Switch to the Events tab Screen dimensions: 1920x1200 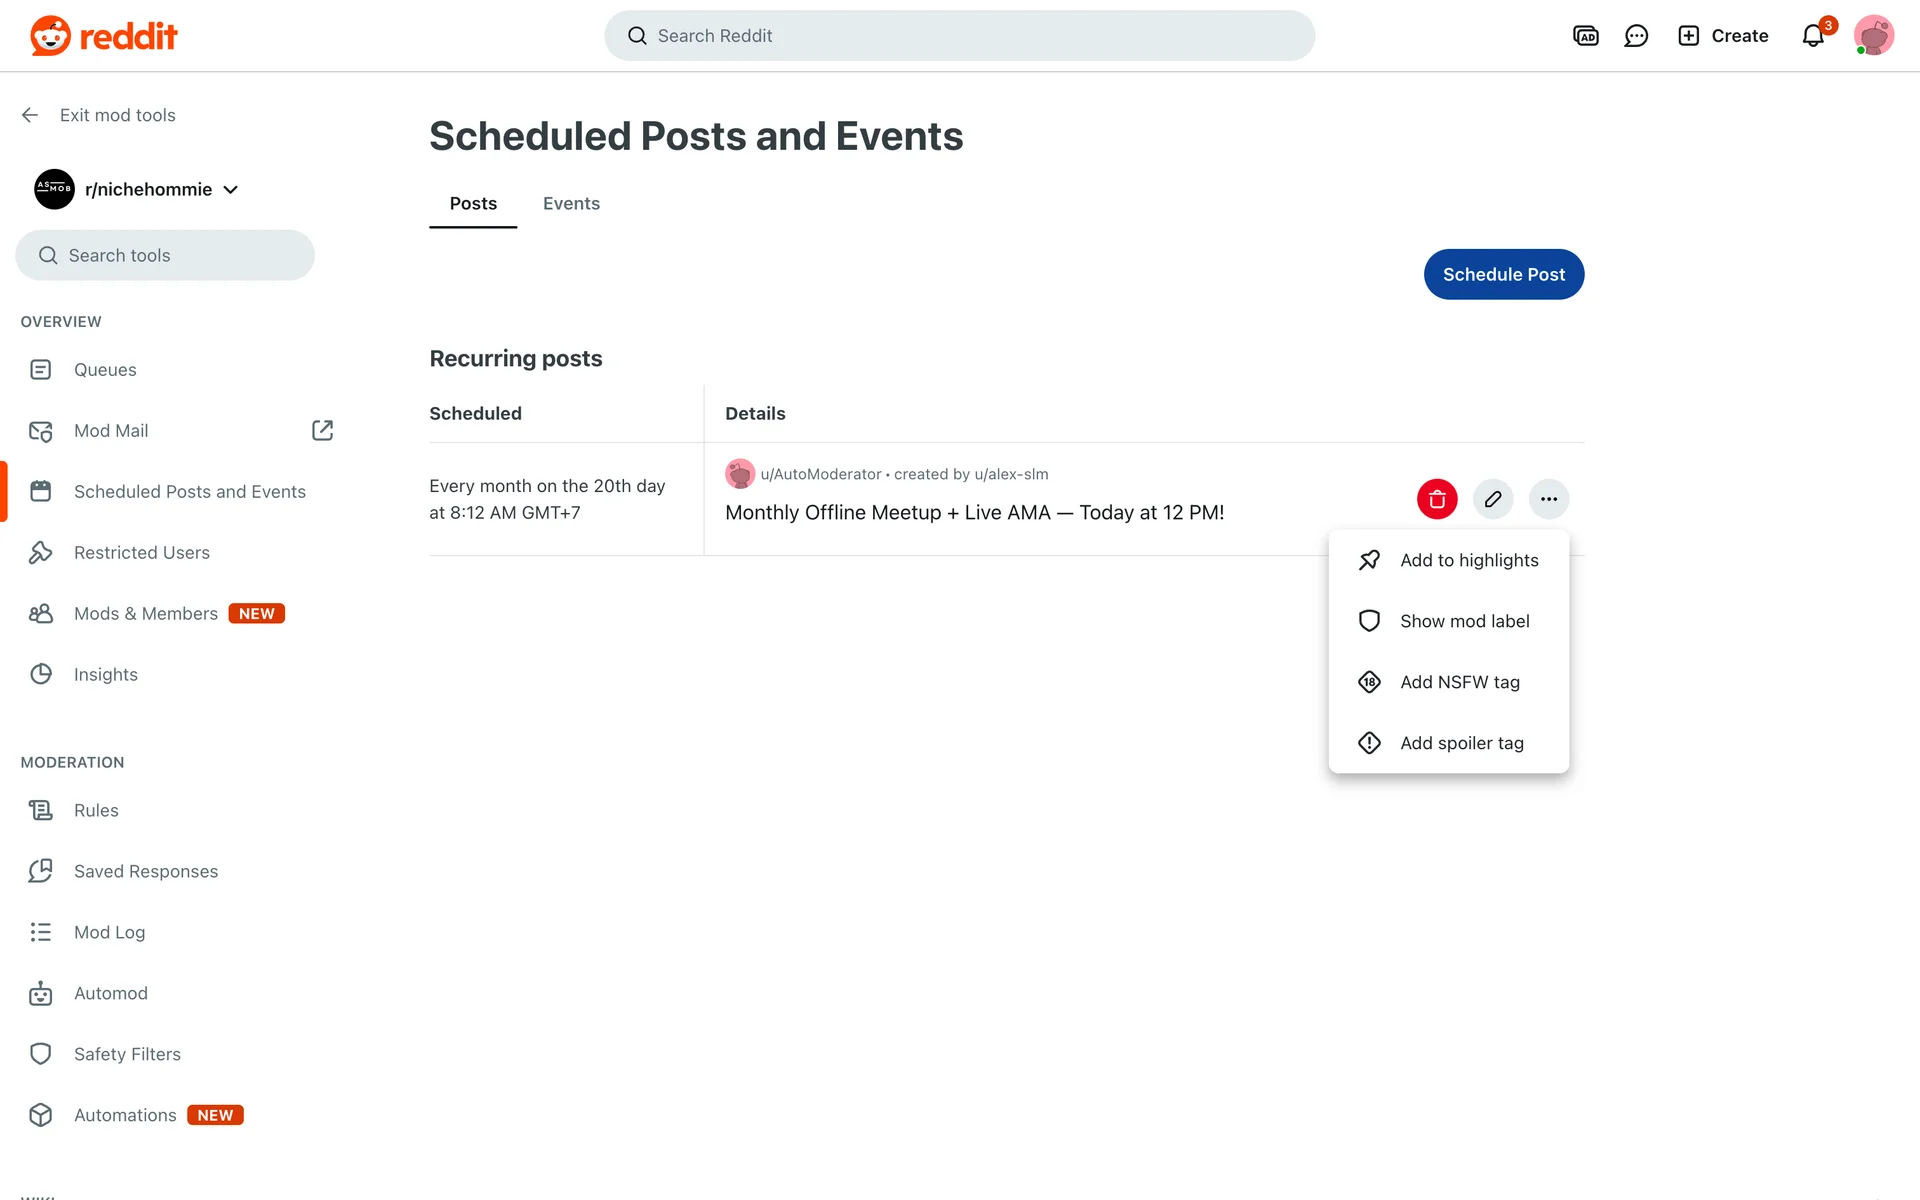[571, 203]
